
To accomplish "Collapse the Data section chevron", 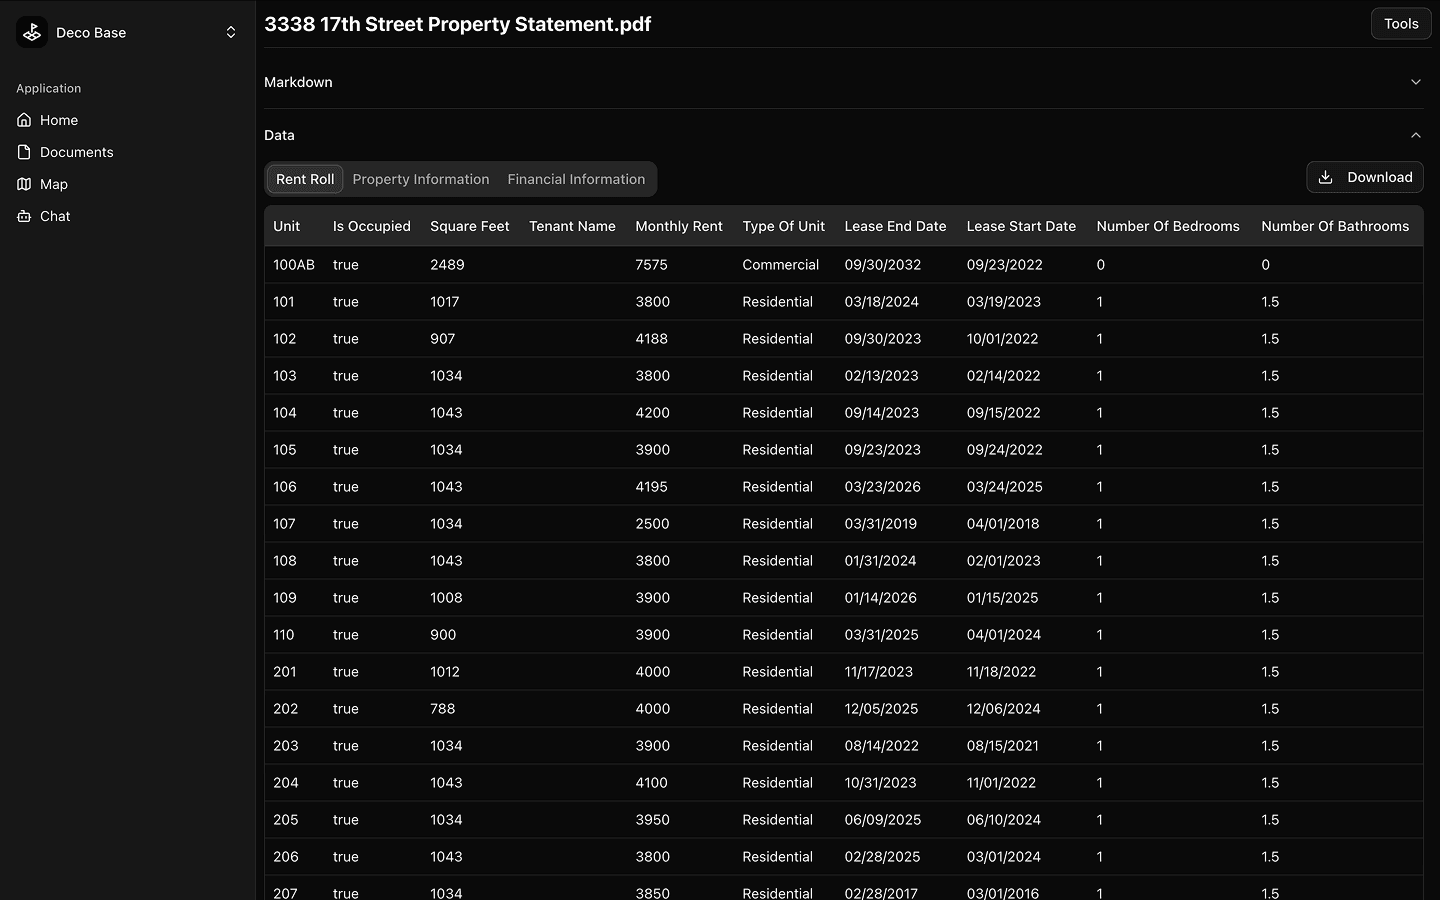I will coord(1416,135).
